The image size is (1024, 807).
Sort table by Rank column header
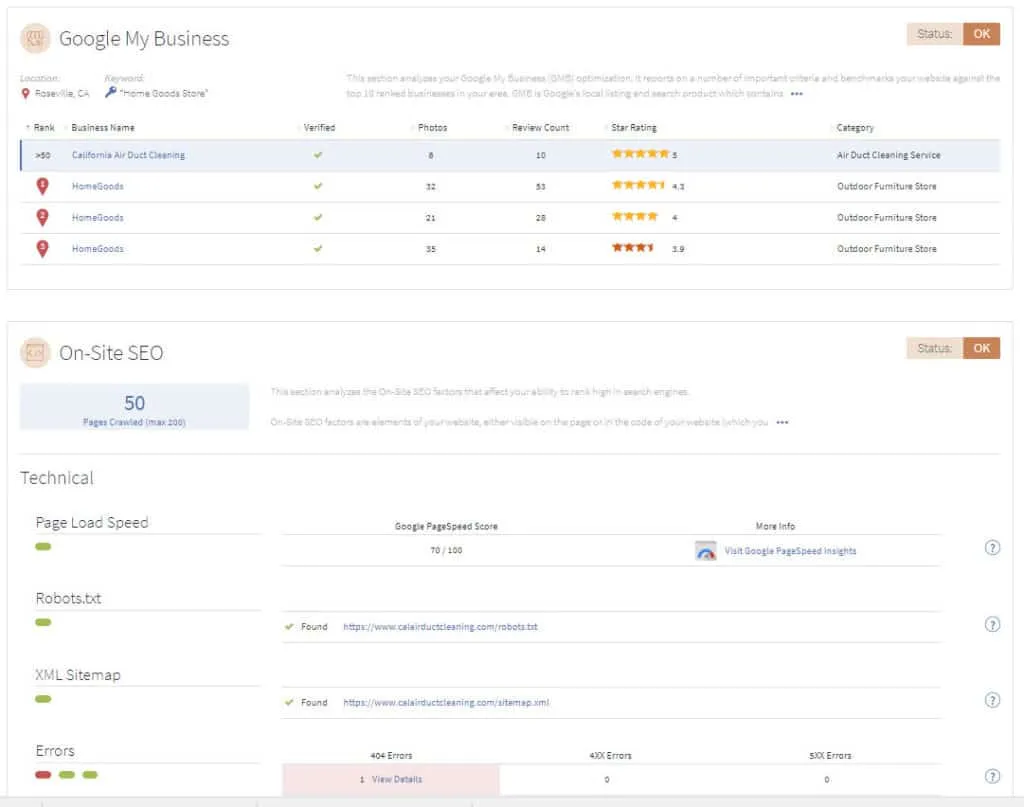click(x=43, y=128)
